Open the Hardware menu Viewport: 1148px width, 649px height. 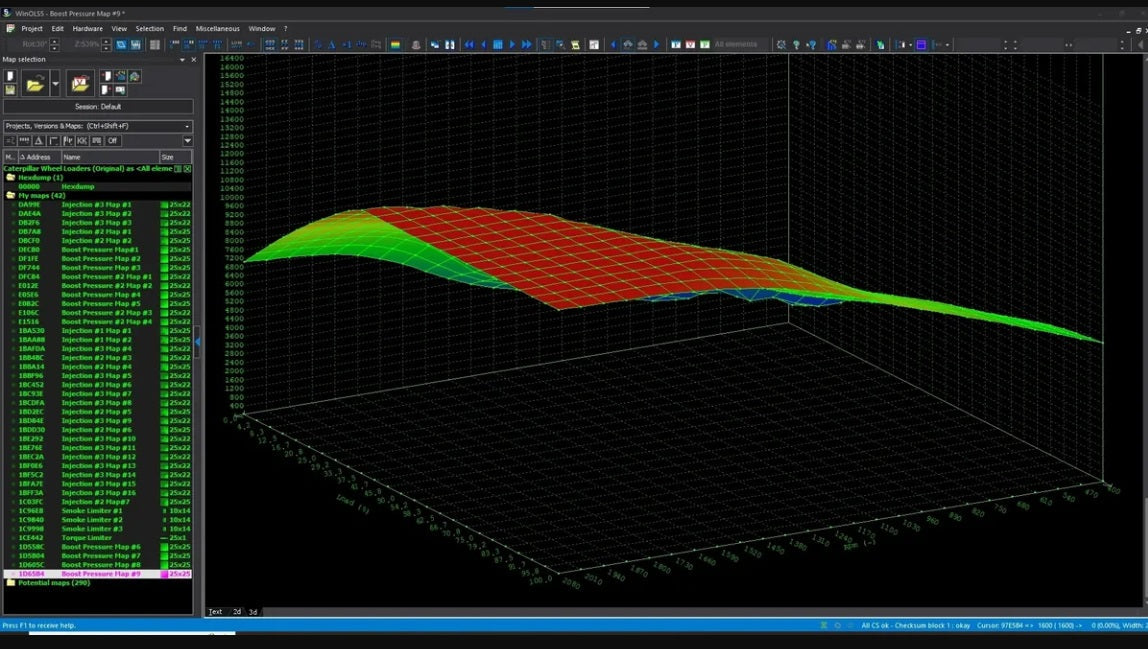87,29
